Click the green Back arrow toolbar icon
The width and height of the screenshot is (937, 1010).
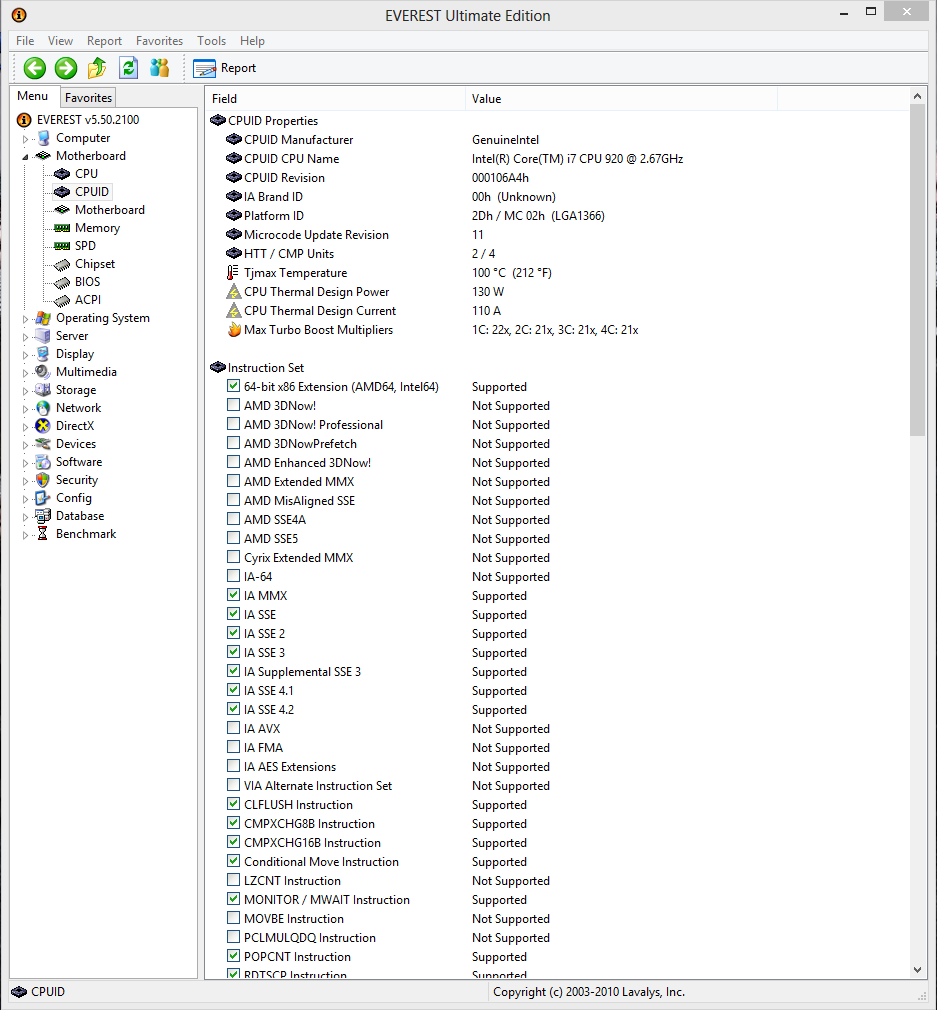point(35,68)
